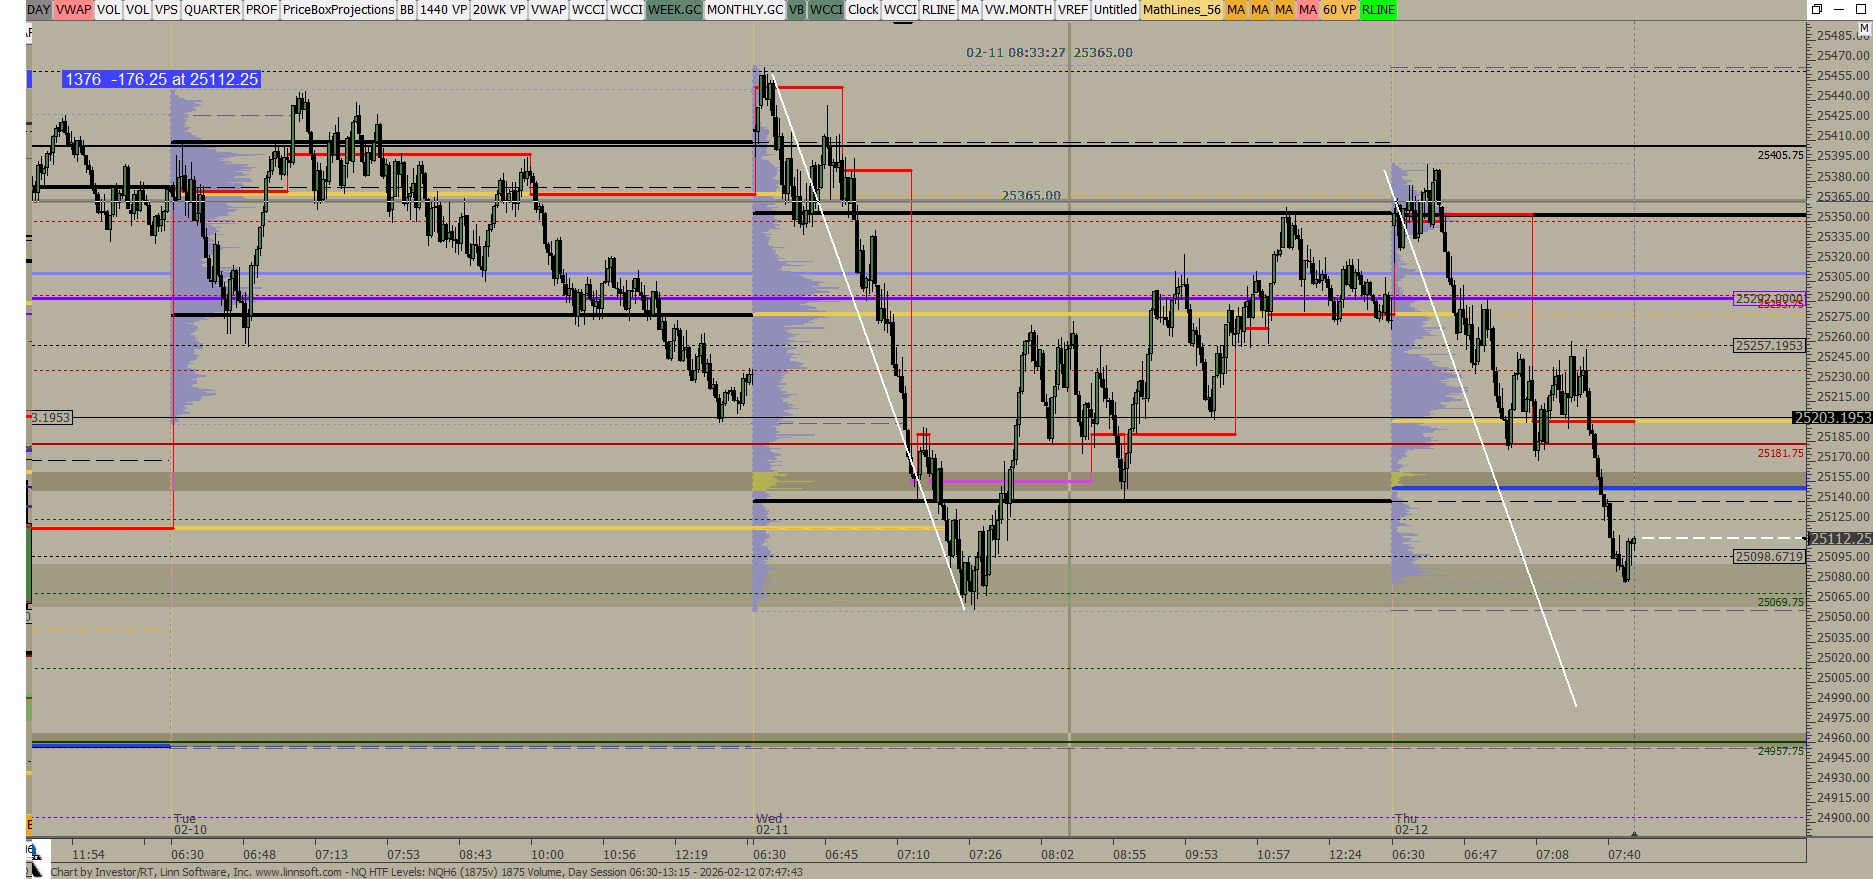Click the blue 1376 -176.25 info label
The image size is (1873, 879).
[161, 79]
